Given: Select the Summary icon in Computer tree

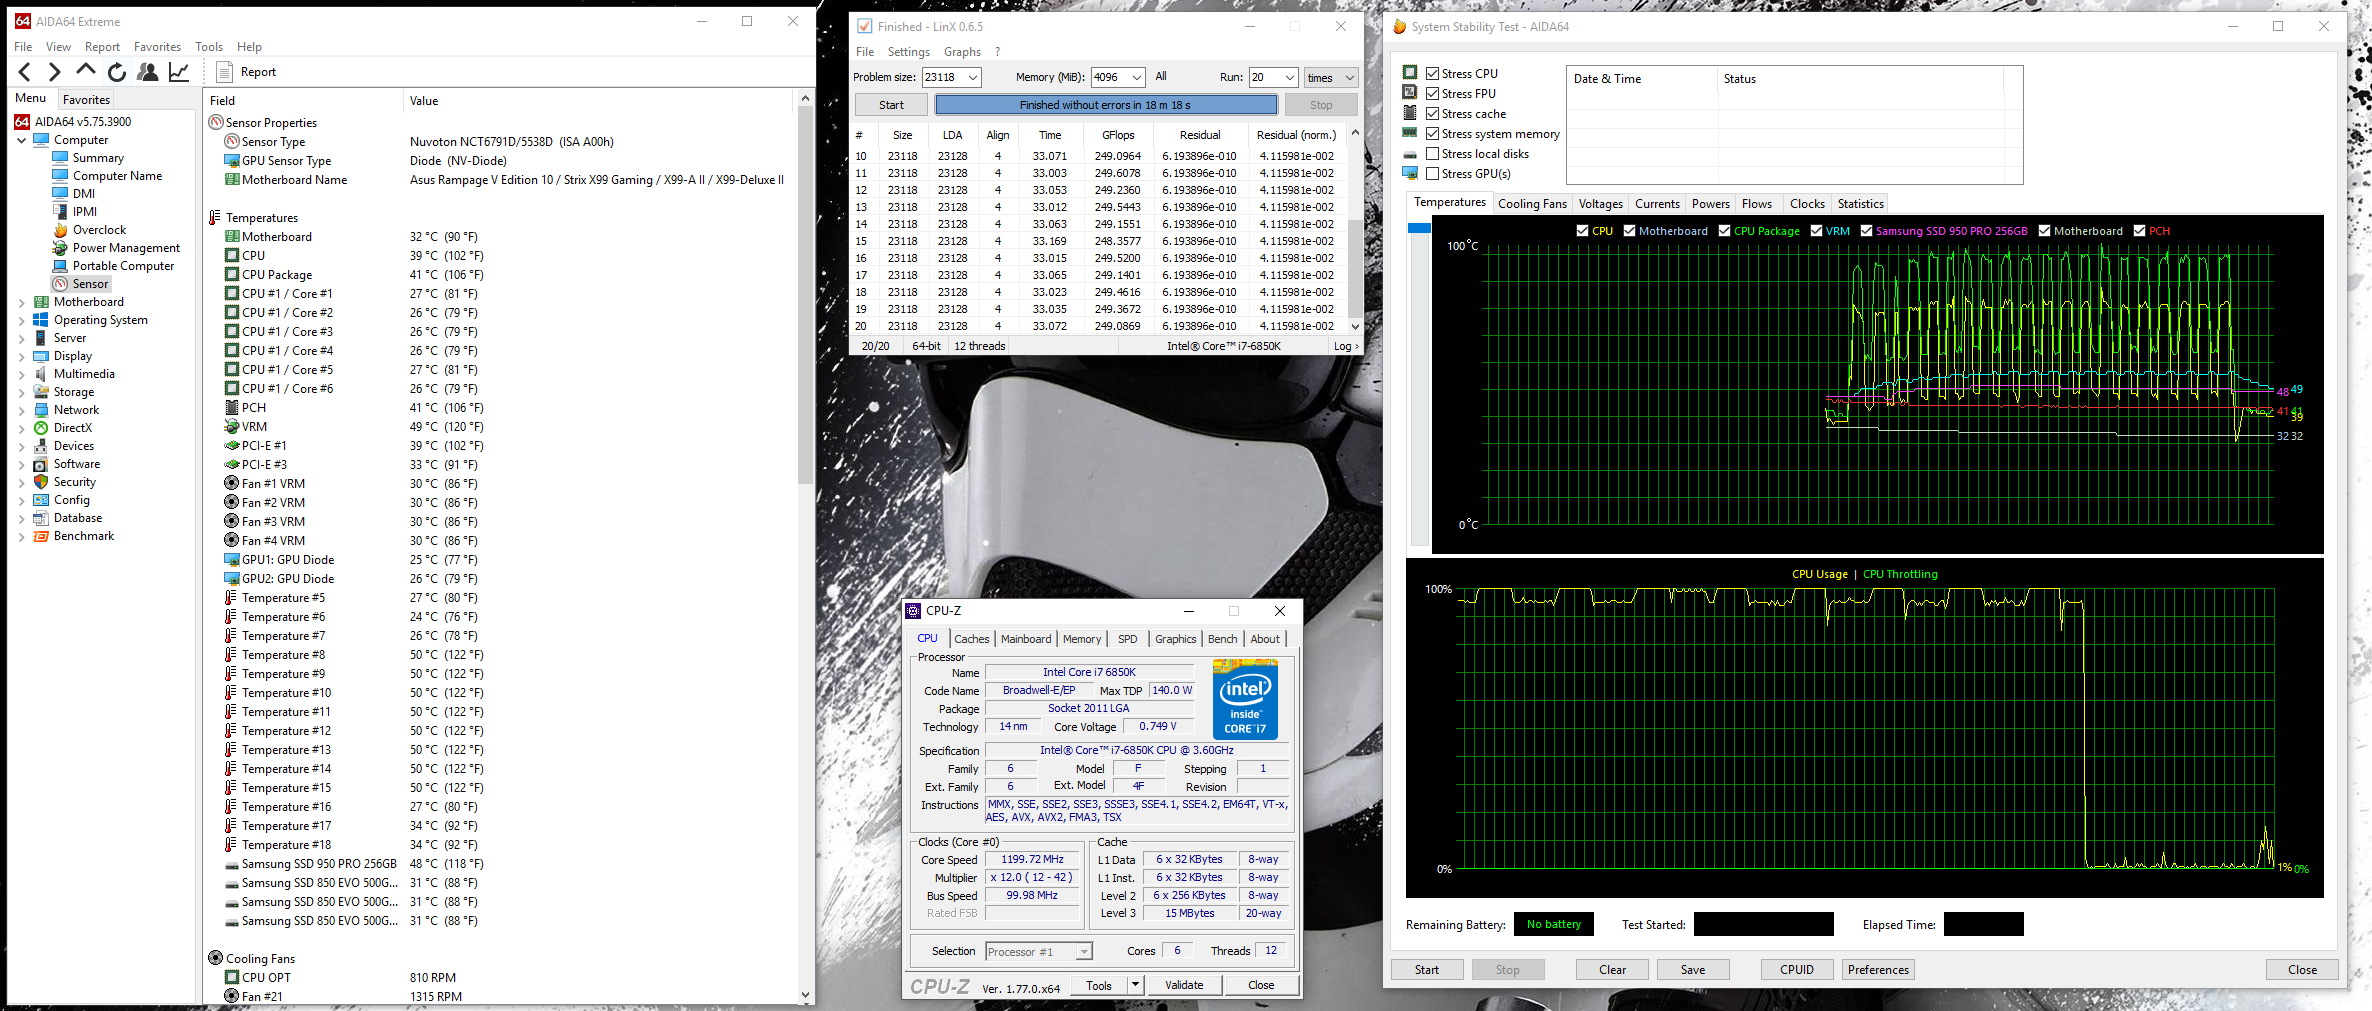Looking at the screenshot, I should (60, 158).
